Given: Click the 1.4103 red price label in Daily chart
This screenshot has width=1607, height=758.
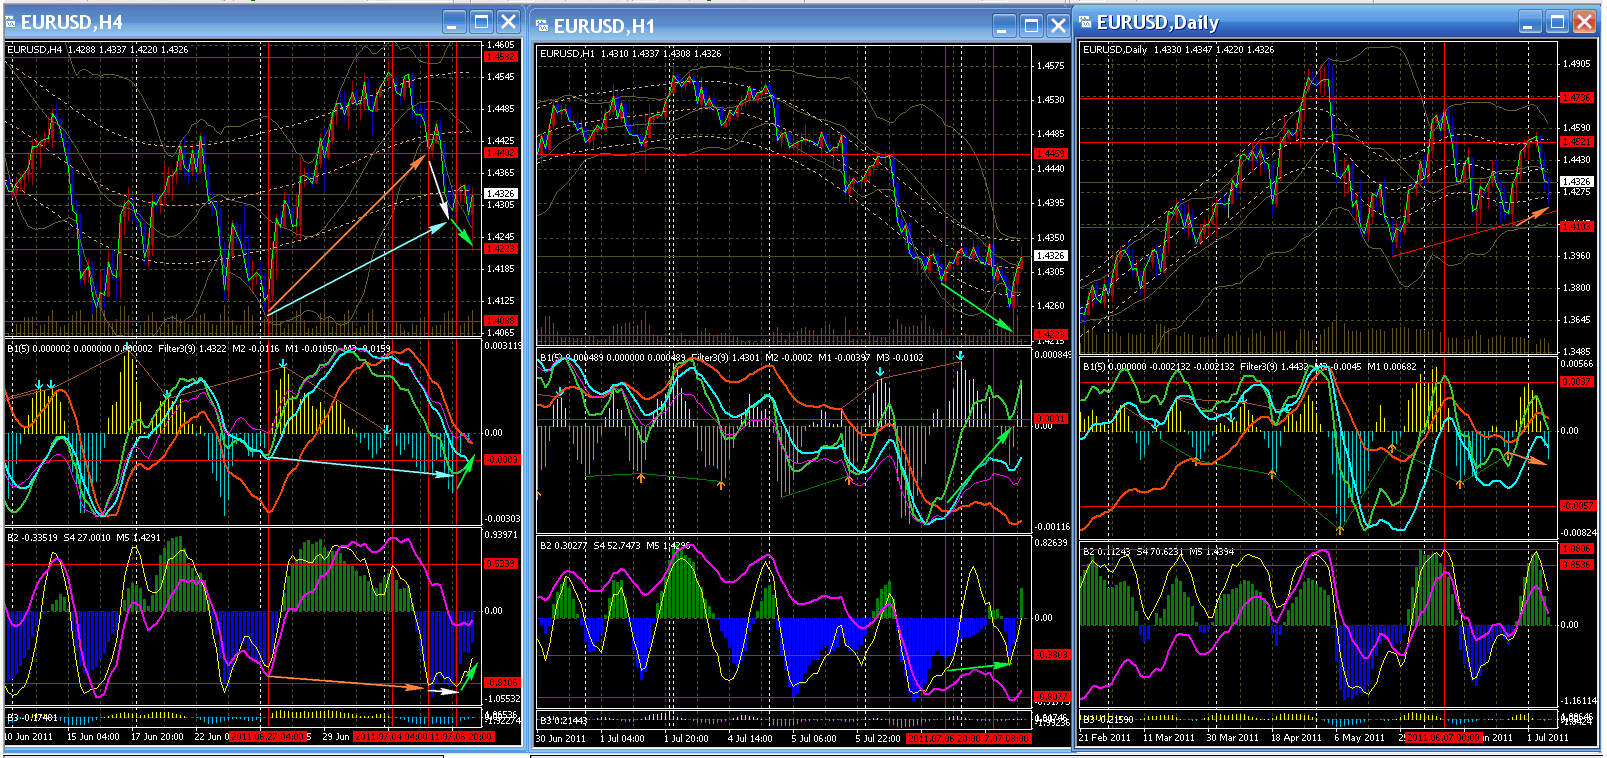Looking at the screenshot, I should click(x=1576, y=226).
